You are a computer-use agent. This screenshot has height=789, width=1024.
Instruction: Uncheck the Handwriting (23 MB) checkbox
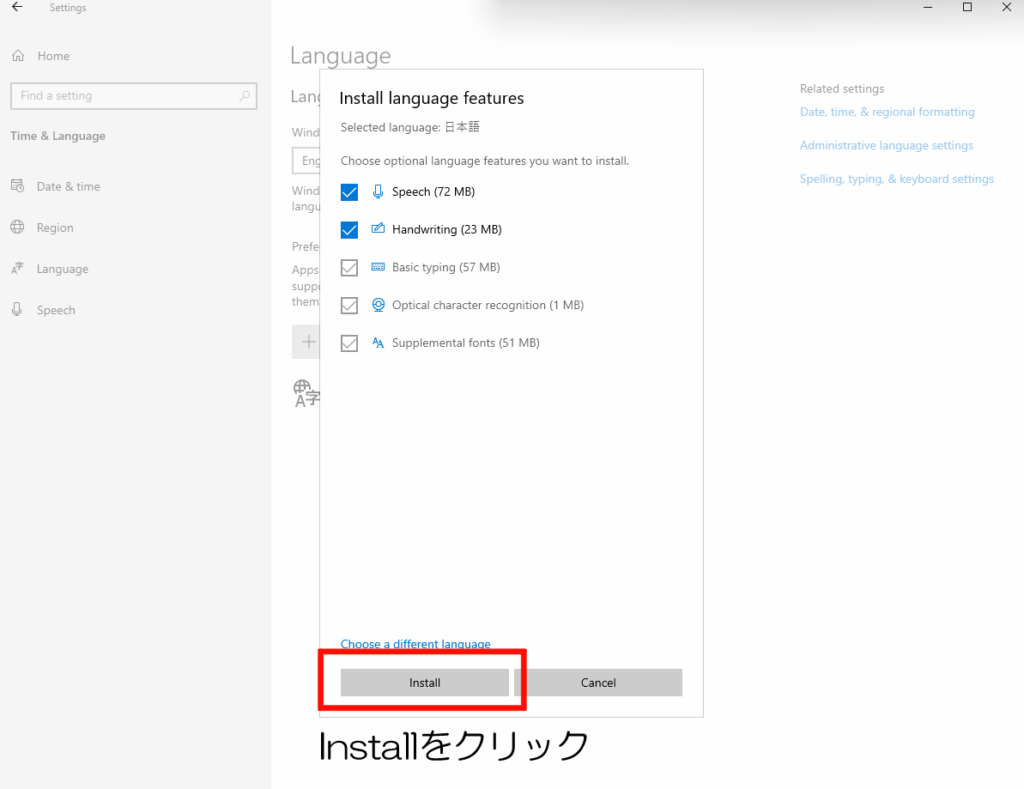click(349, 230)
